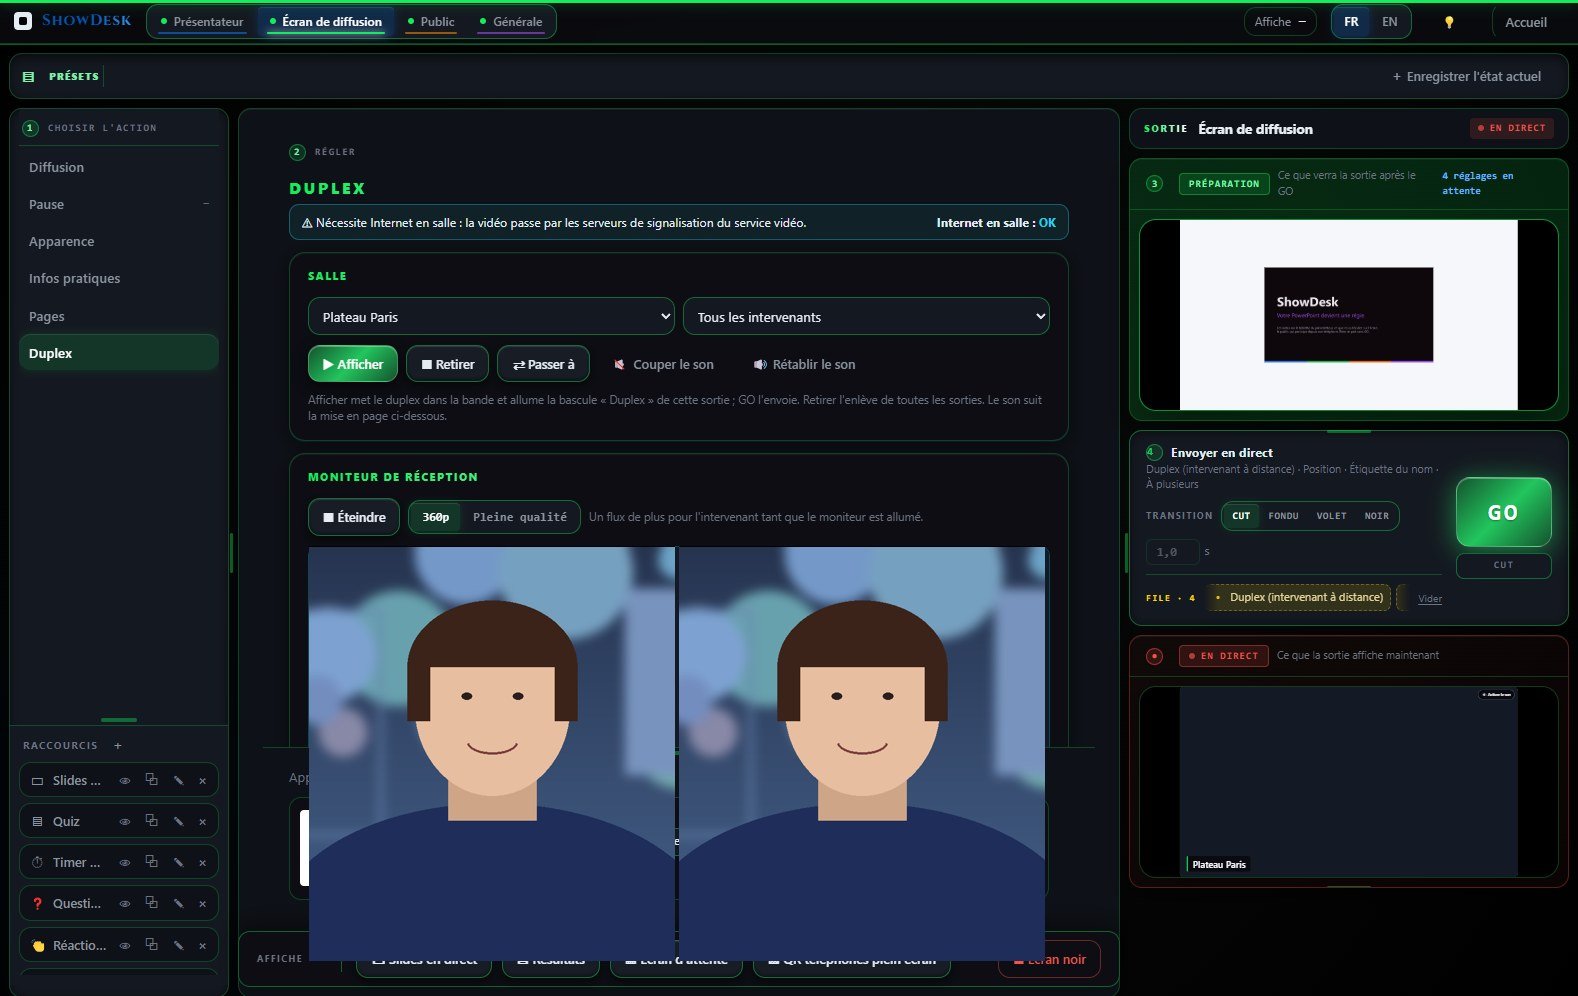
Task: Edit the Quiz shortcut with the pencil
Action: [x=178, y=821]
